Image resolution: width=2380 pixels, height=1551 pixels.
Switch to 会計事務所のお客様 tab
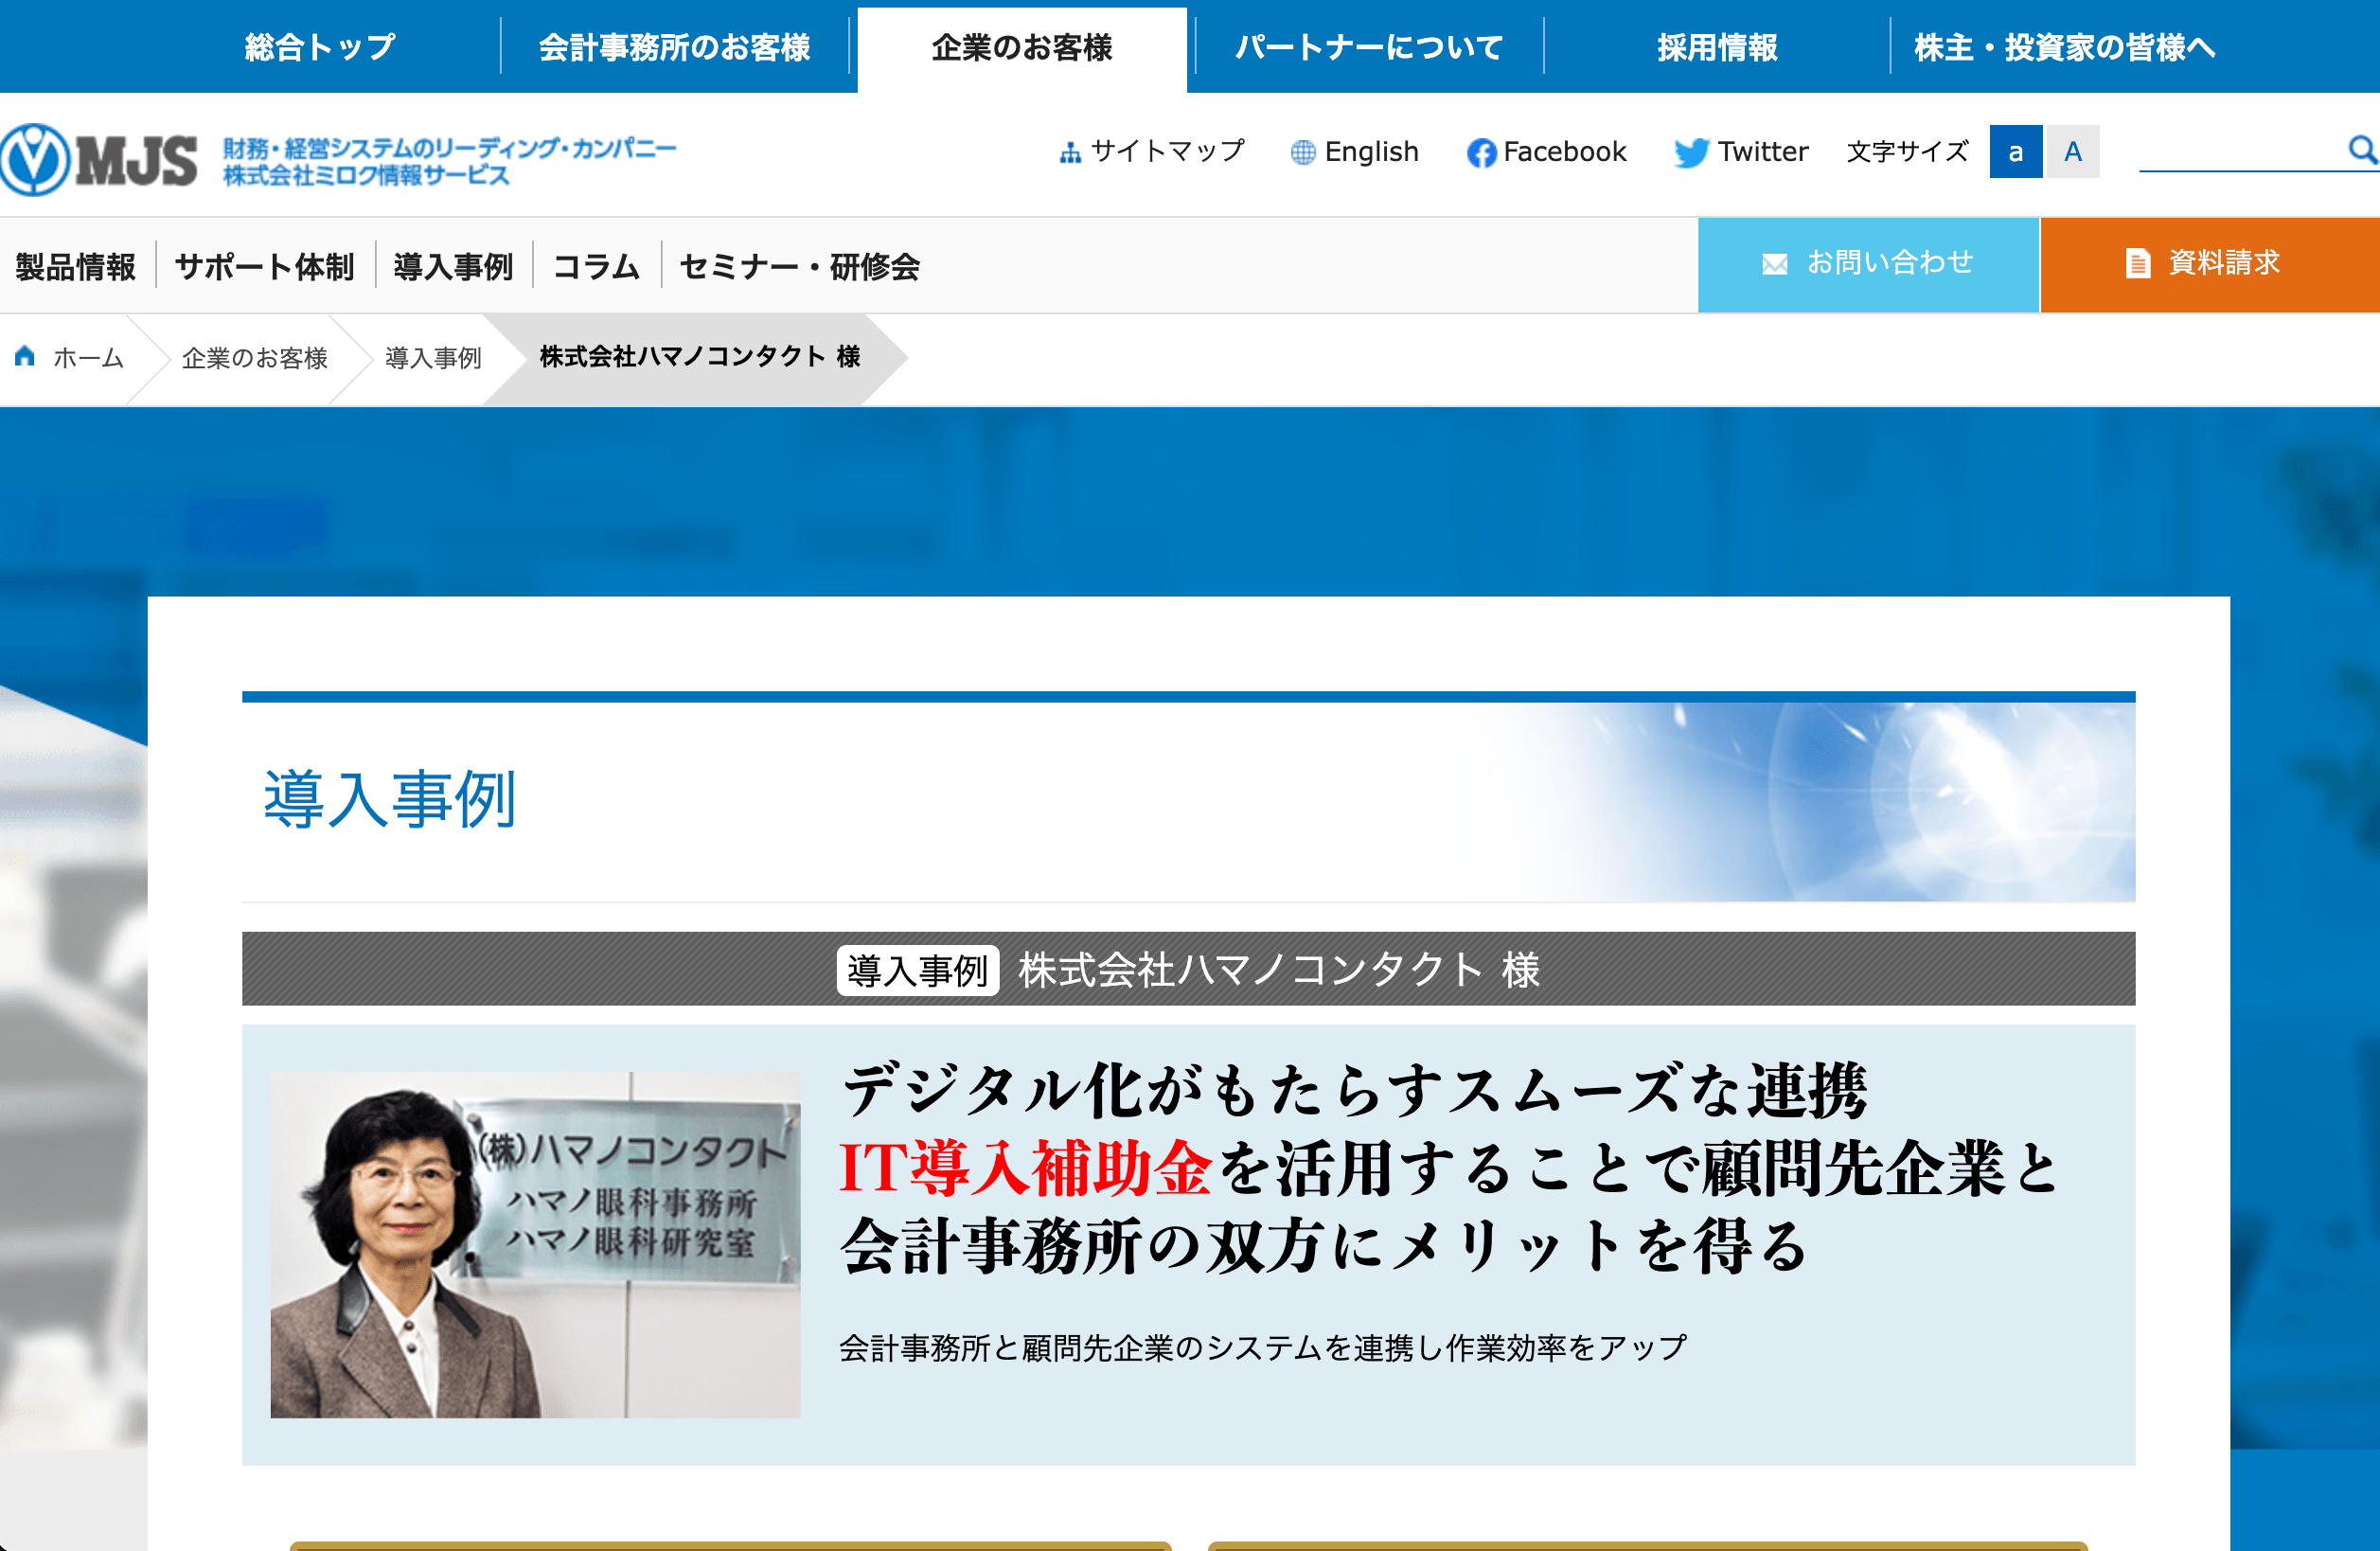pyautogui.click(x=675, y=47)
